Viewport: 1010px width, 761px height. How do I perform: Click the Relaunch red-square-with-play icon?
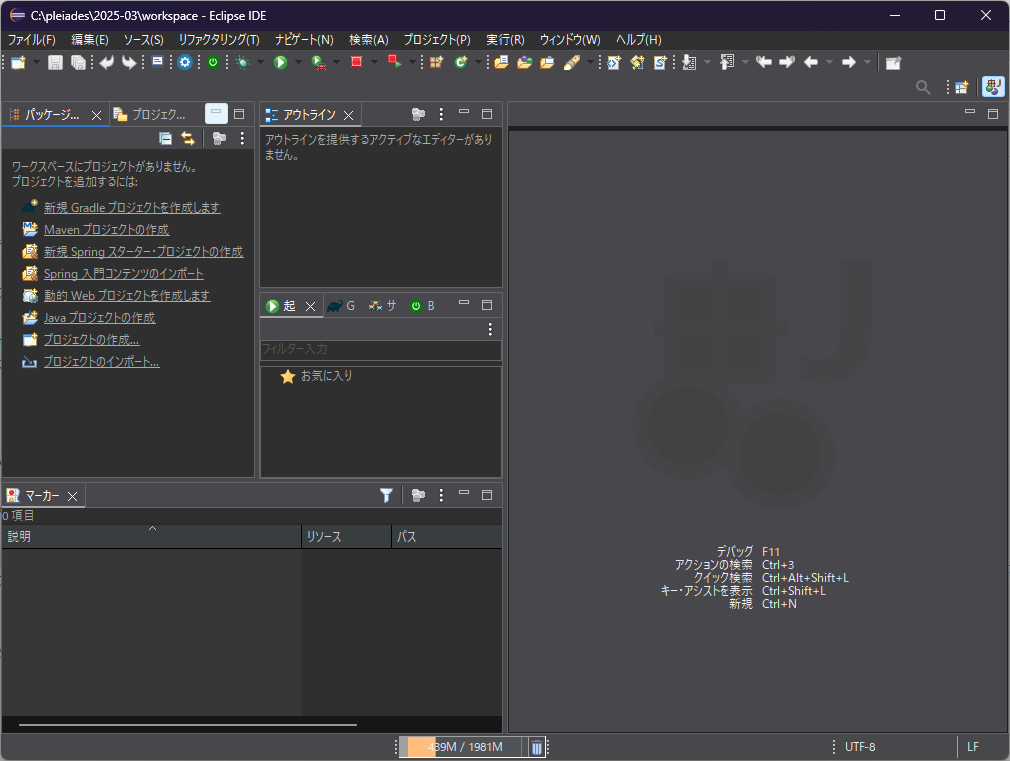[394, 62]
